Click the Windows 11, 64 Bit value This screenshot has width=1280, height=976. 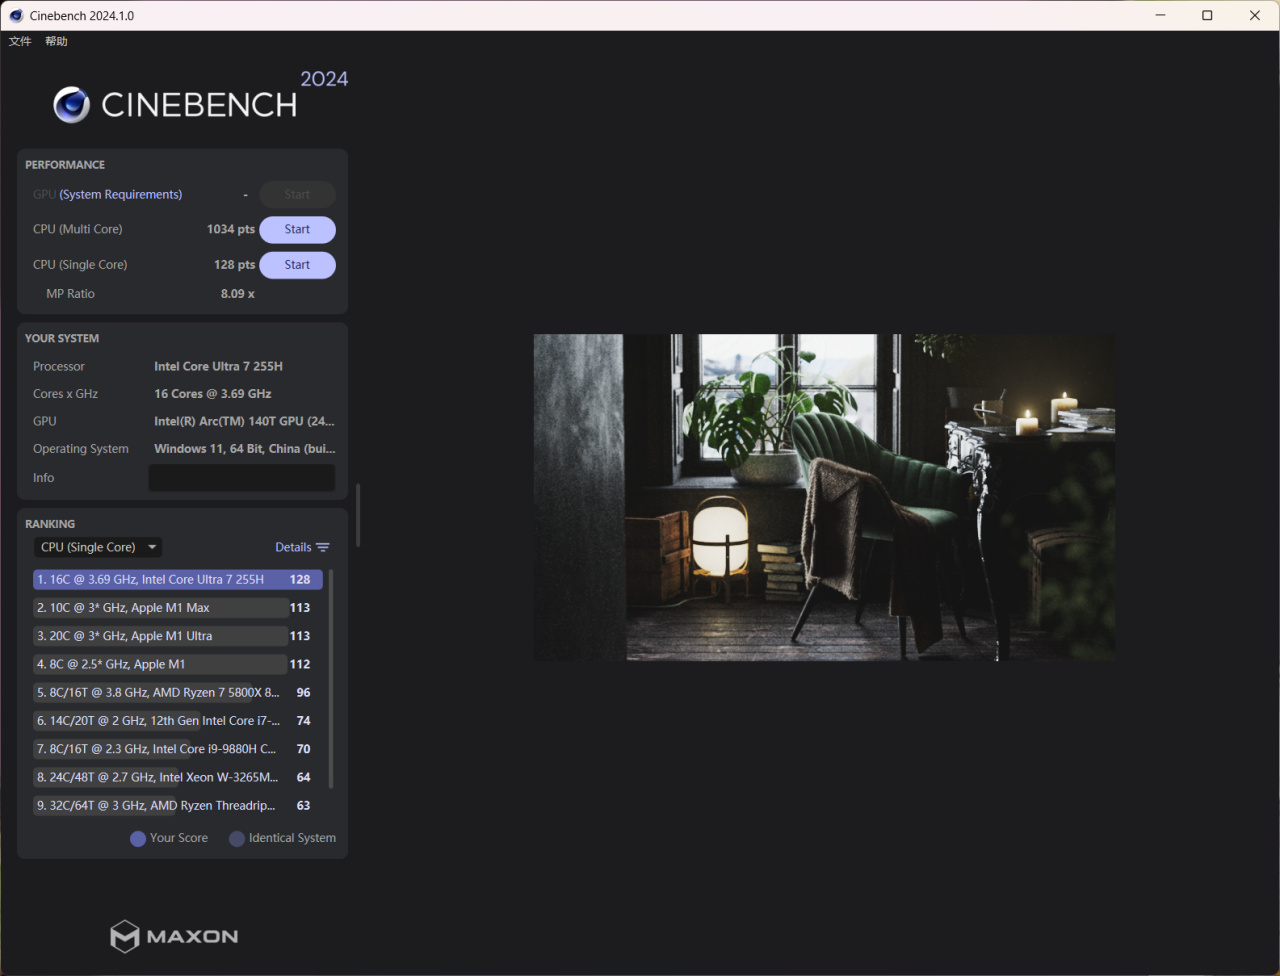pyautogui.click(x=245, y=449)
